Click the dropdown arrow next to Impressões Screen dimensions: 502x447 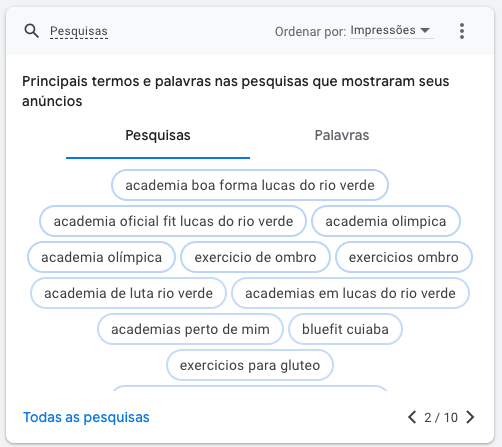425,30
